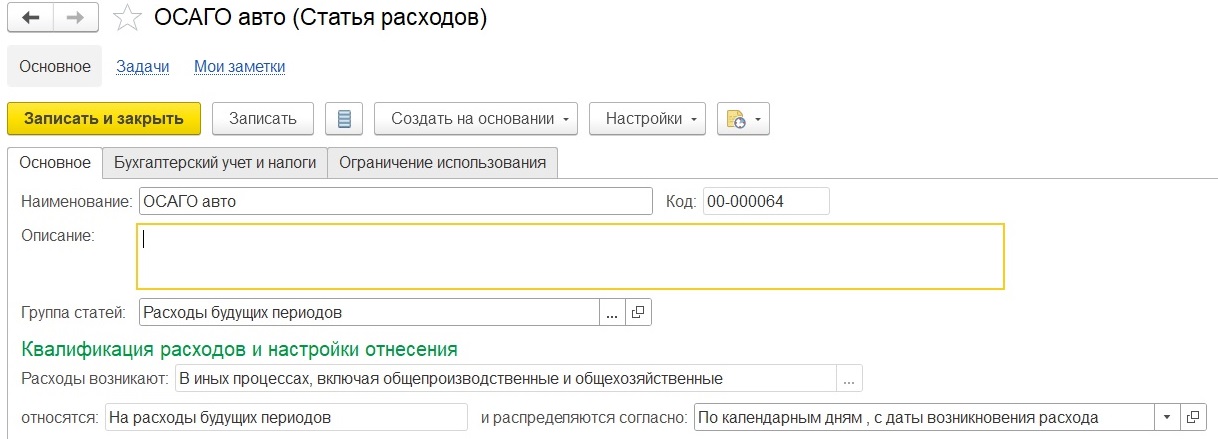1218x439 pixels.
Task: Open the Мои заметки link
Action: point(240,67)
